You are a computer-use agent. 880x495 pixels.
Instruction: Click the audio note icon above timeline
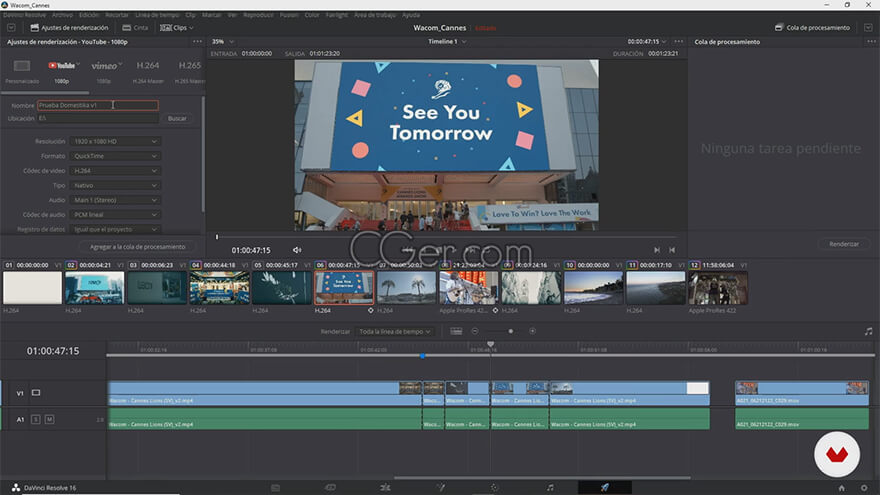point(869,331)
